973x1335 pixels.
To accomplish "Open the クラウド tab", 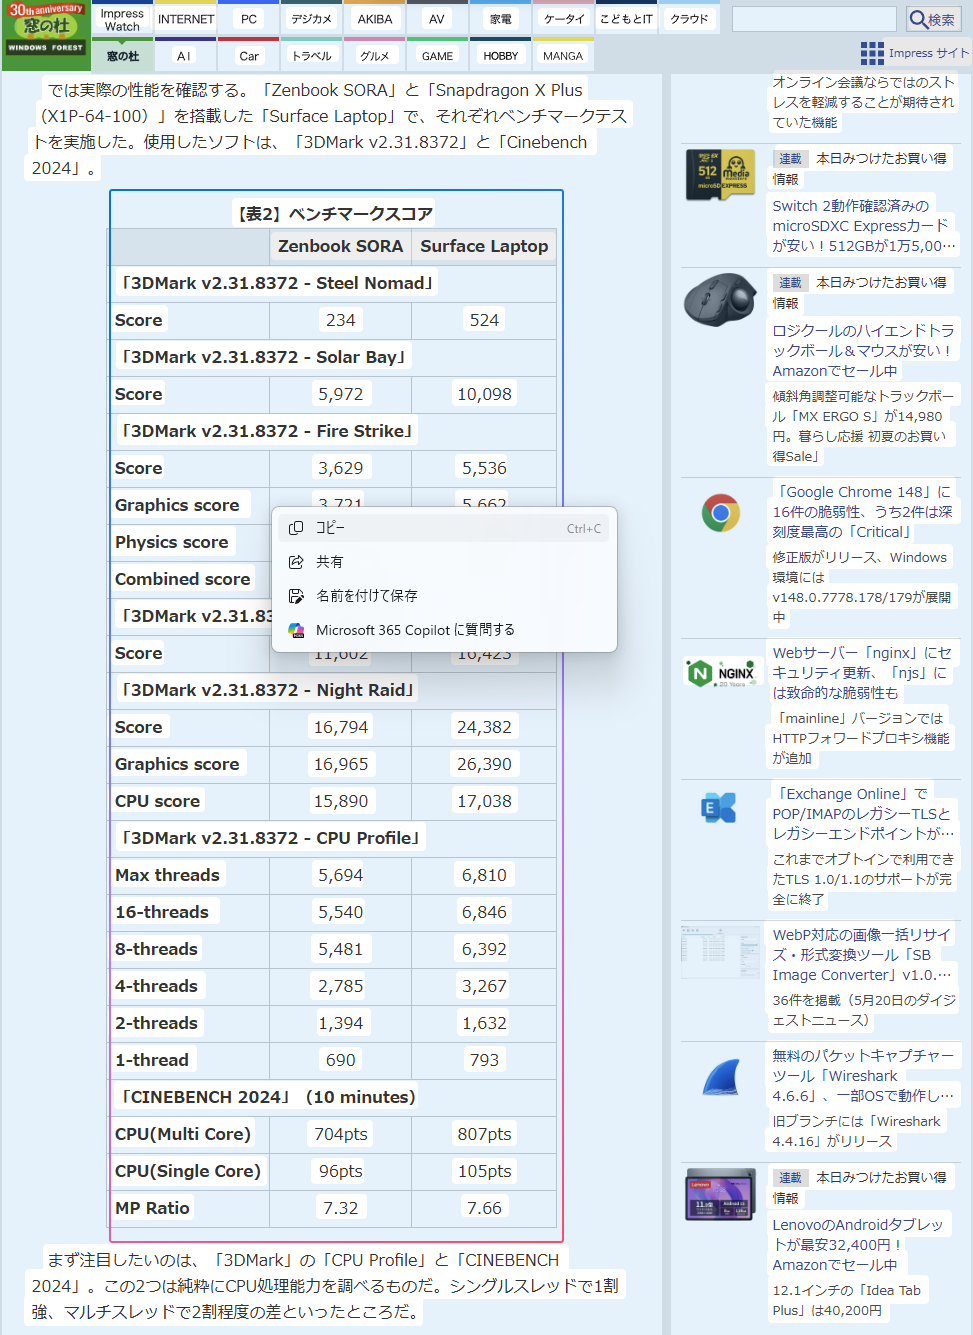I will tap(689, 19).
